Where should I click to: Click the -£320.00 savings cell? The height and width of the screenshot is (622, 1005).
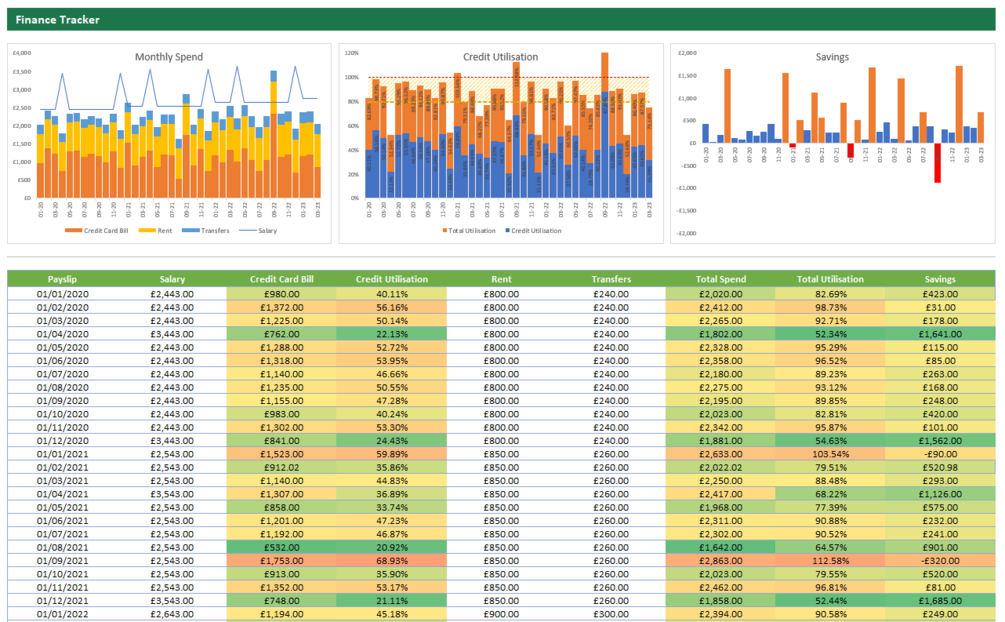[940, 561]
